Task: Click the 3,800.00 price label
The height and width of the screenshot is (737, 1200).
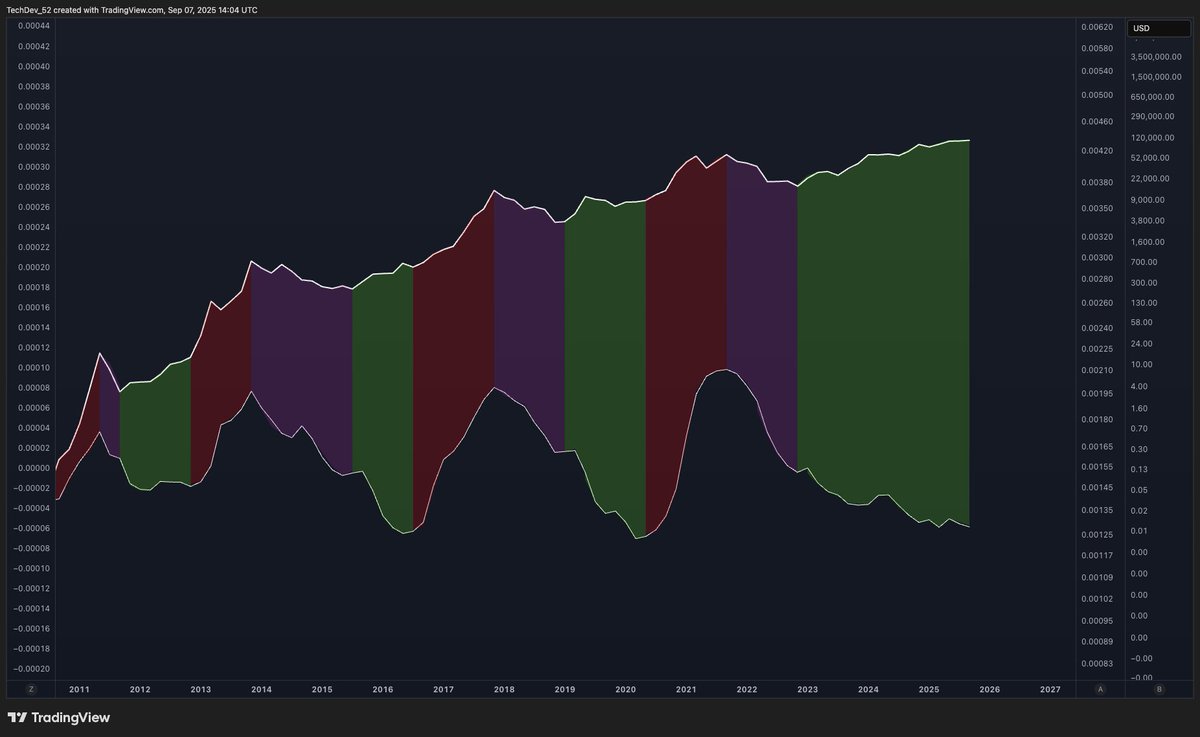Action: [x=1149, y=220]
